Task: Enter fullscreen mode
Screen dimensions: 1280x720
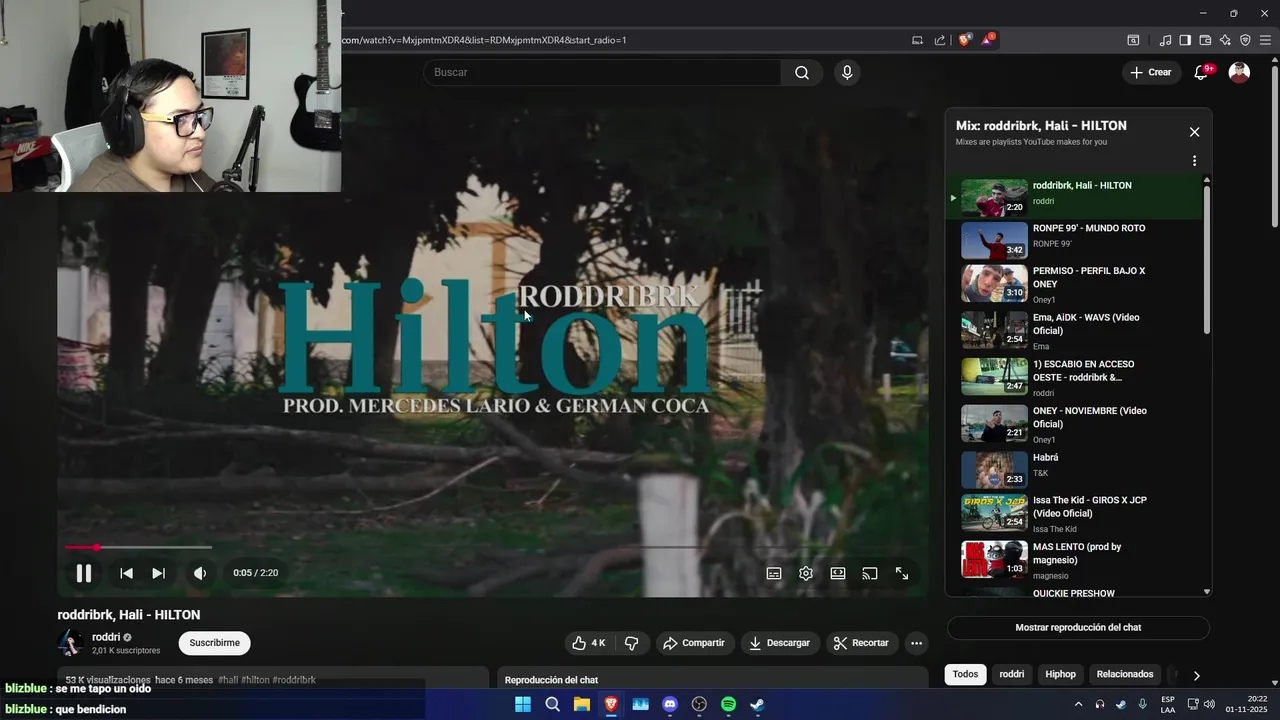Action: click(902, 573)
